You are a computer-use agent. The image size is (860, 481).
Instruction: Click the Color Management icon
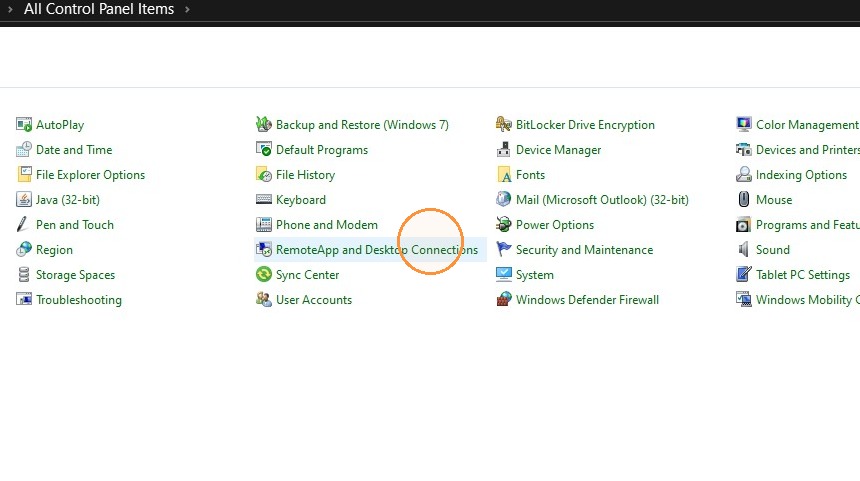click(744, 125)
